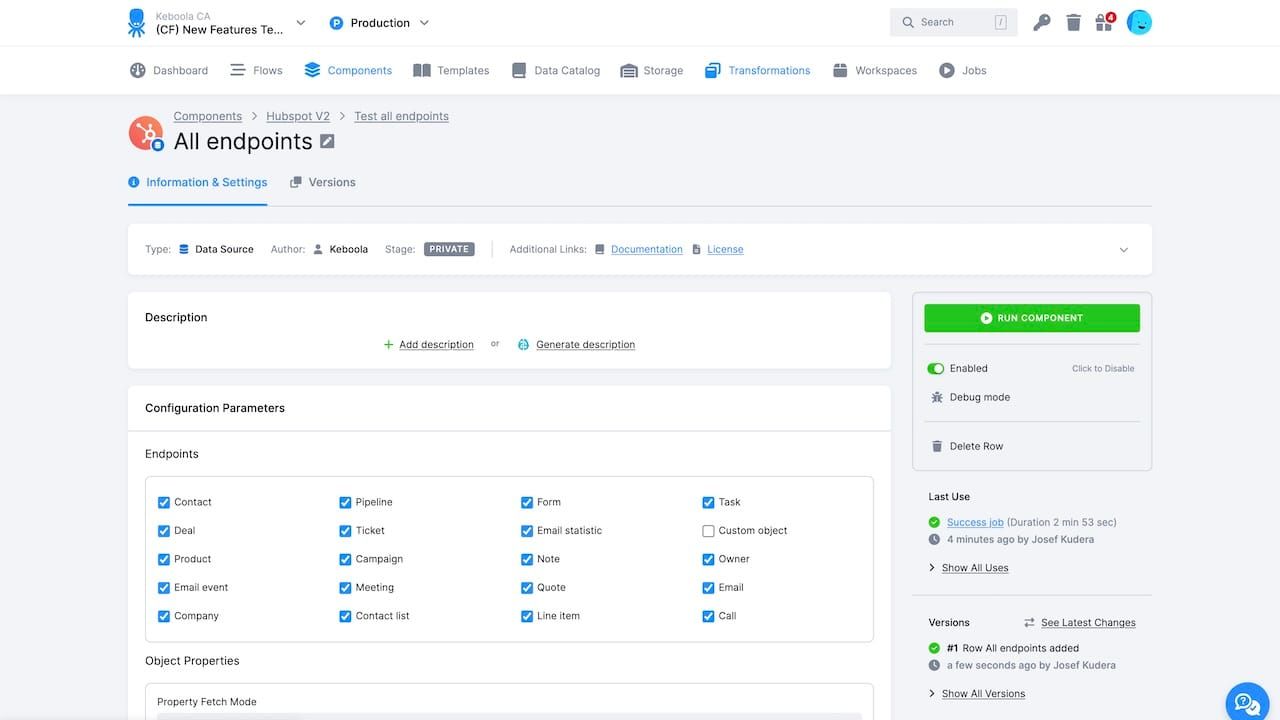Click the Delete Row trash icon
Image resolution: width=1280 pixels, height=720 pixels.
[x=936, y=446]
